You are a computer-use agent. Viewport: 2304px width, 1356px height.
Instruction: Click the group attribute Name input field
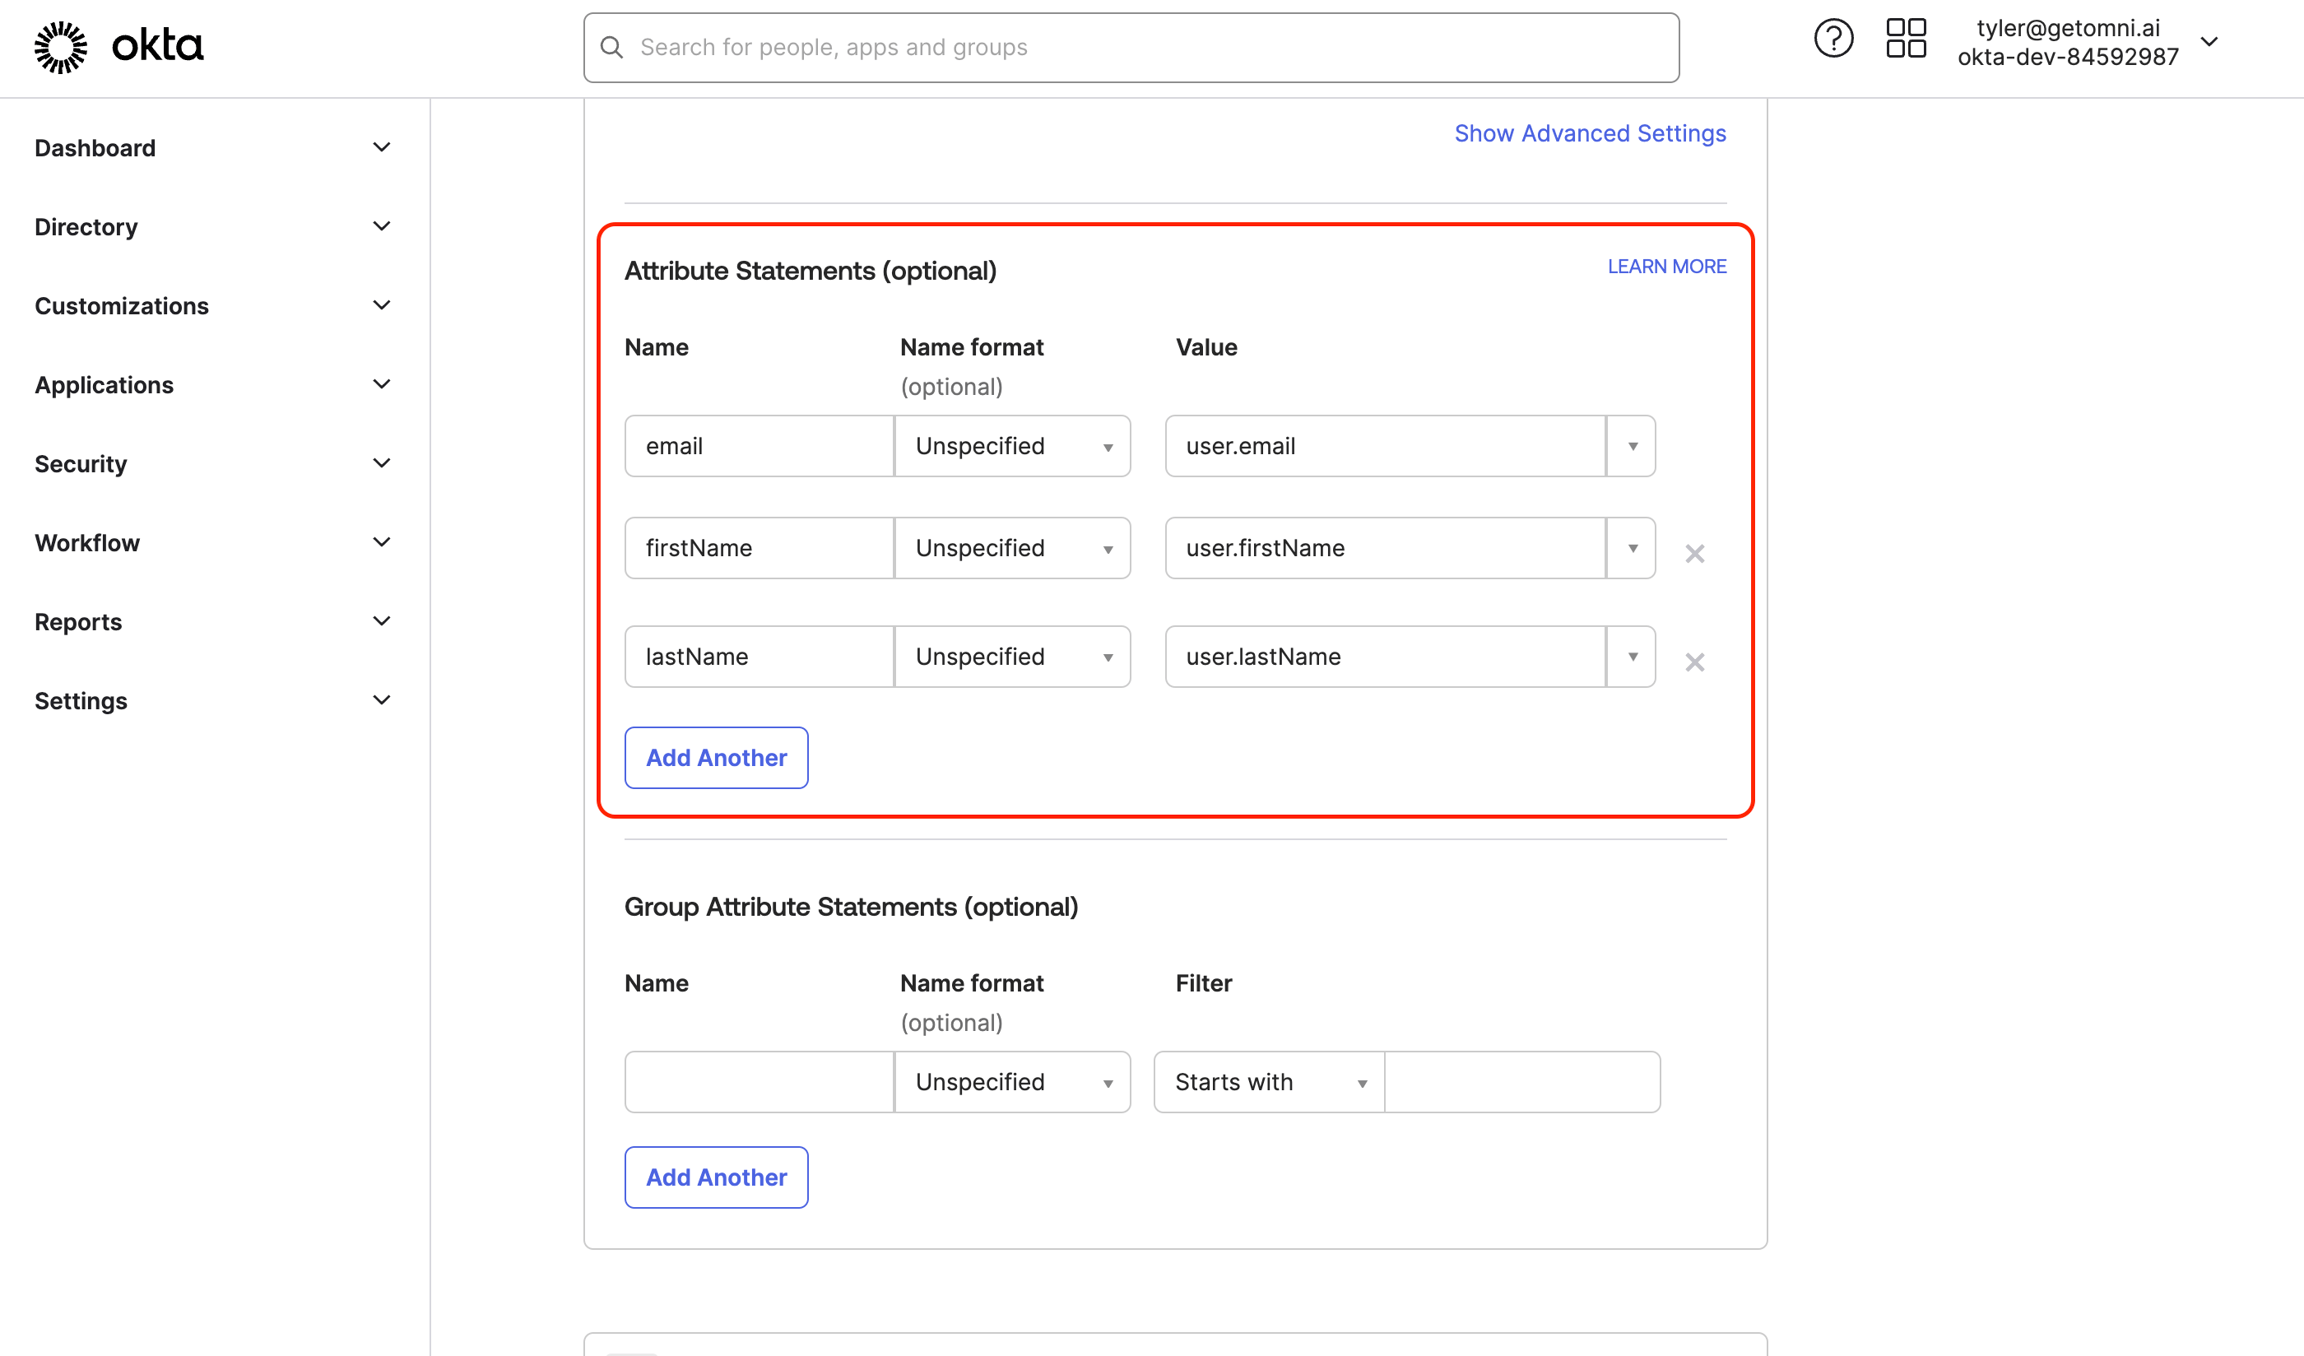click(x=757, y=1082)
